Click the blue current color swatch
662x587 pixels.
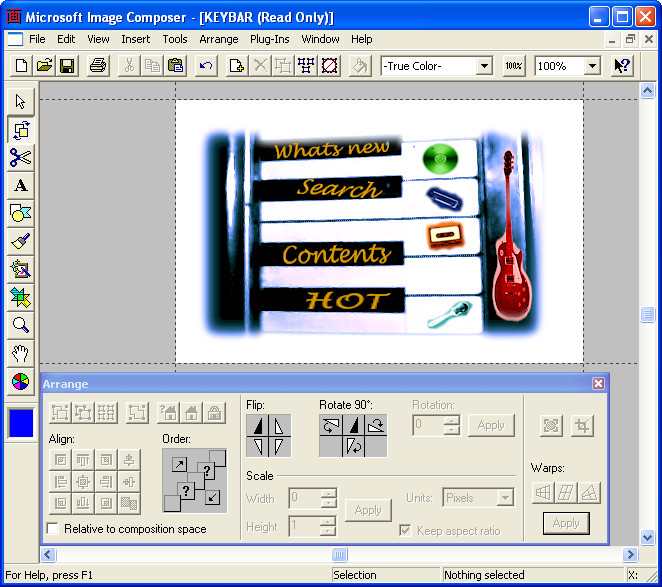coord(20,423)
